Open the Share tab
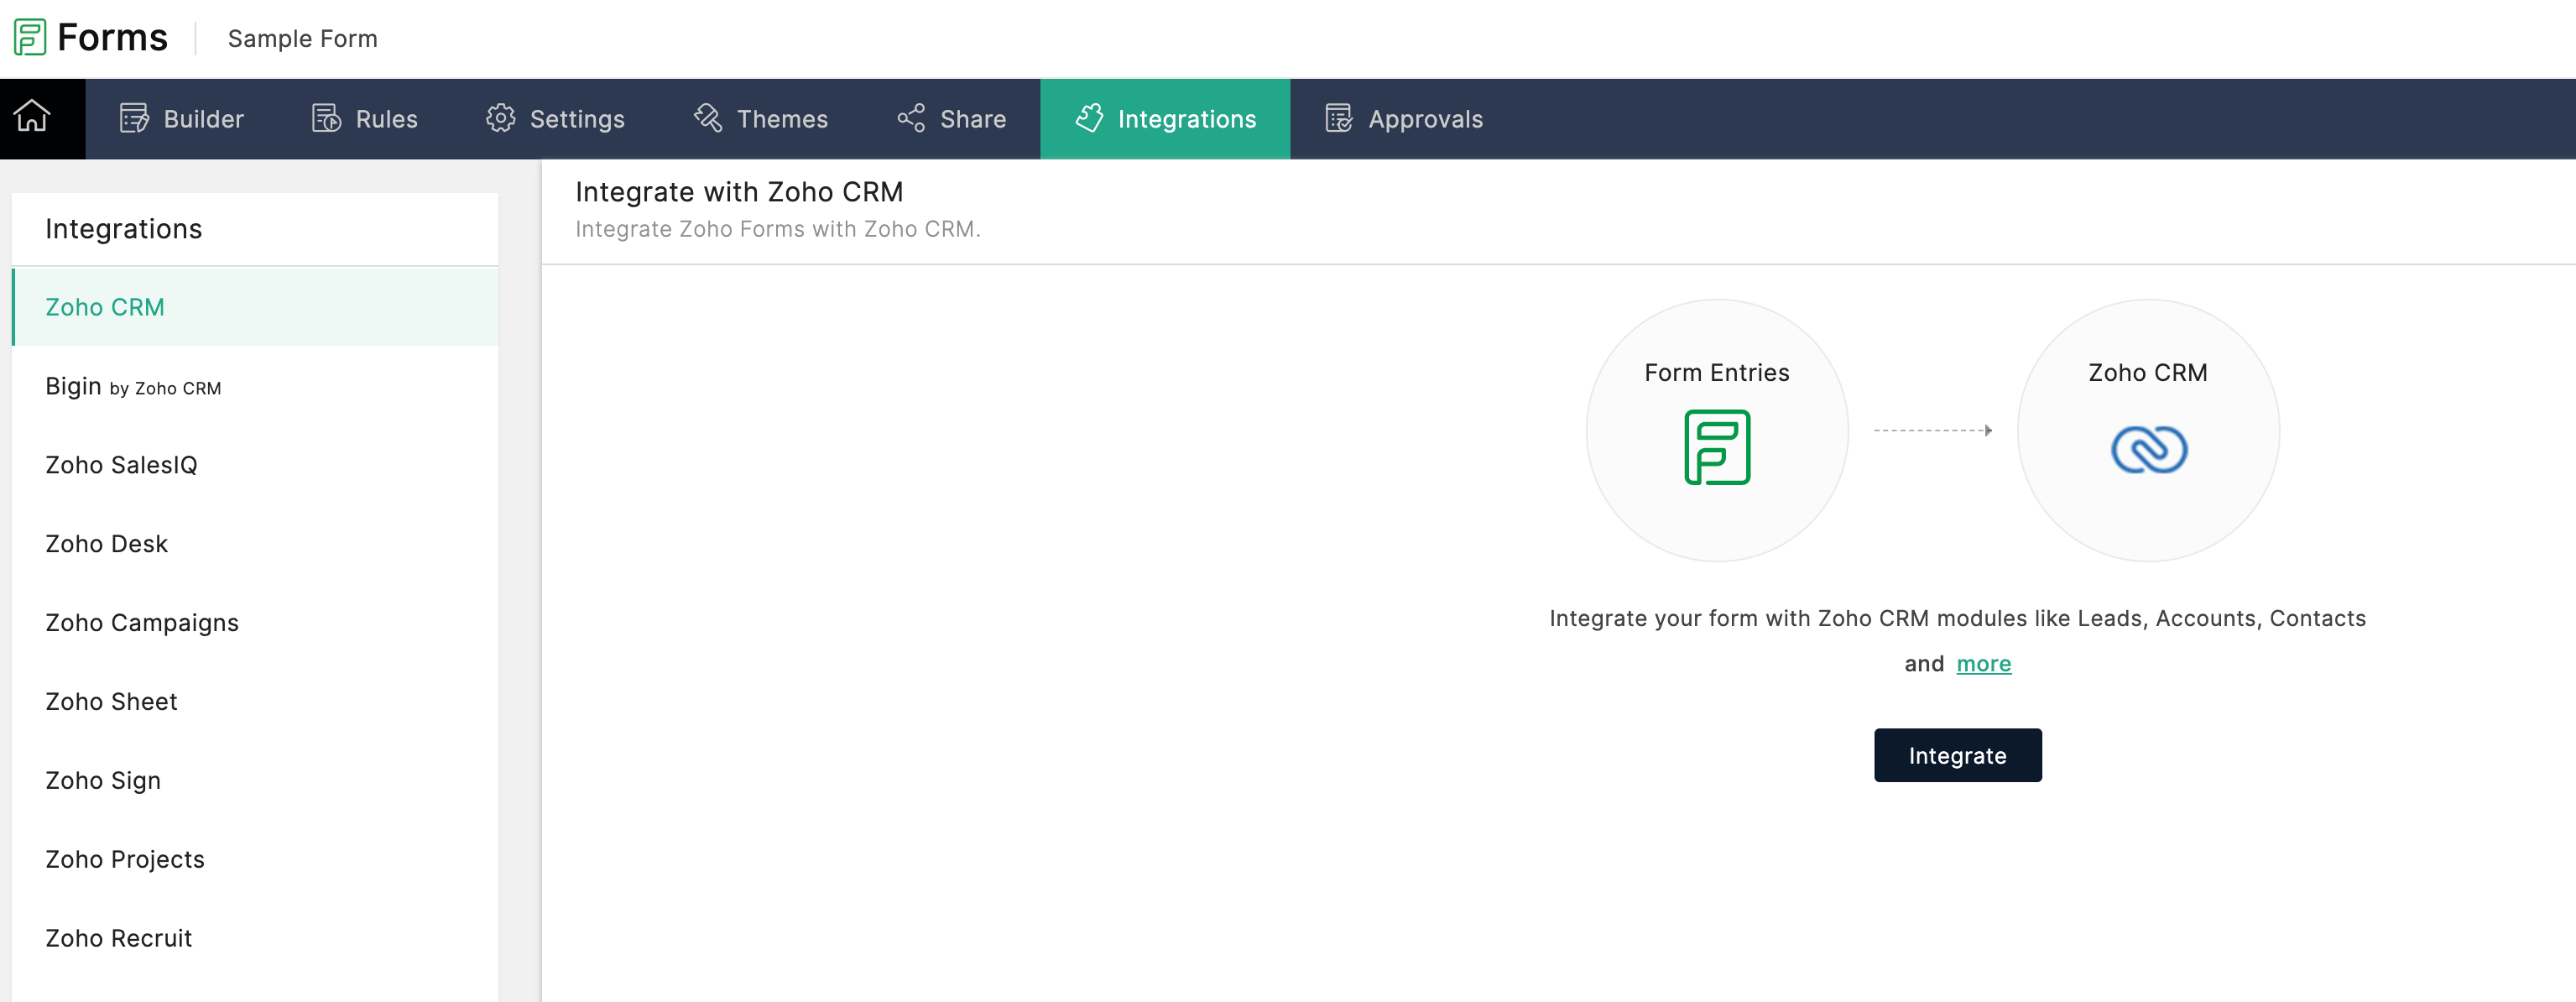The width and height of the screenshot is (2576, 1002). pyautogui.click(x=951, y=119)
